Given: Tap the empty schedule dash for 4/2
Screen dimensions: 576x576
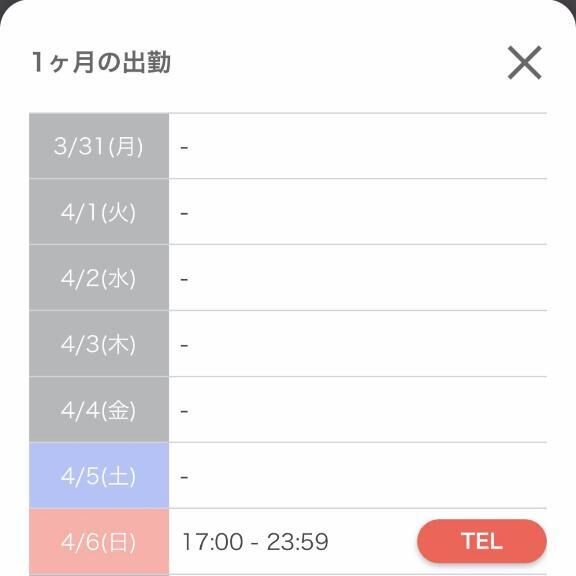Looking at the screenshot, I should [184, 280].
